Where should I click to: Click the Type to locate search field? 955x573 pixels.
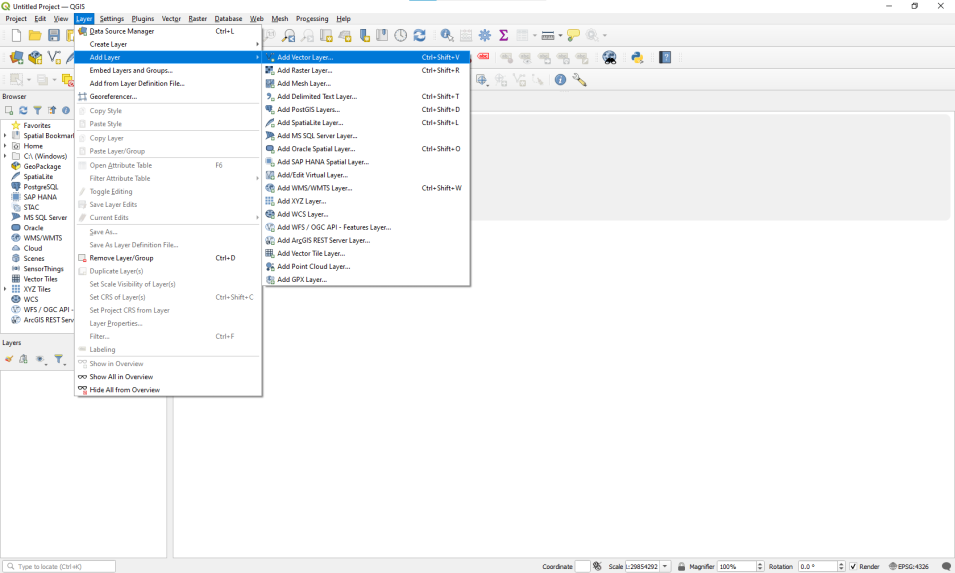[59, 566]
